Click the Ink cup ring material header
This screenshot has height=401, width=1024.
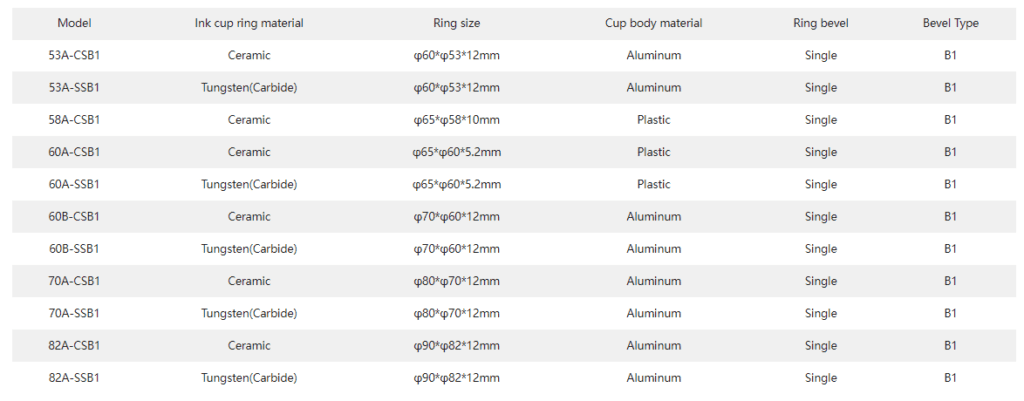pos(249,23)
